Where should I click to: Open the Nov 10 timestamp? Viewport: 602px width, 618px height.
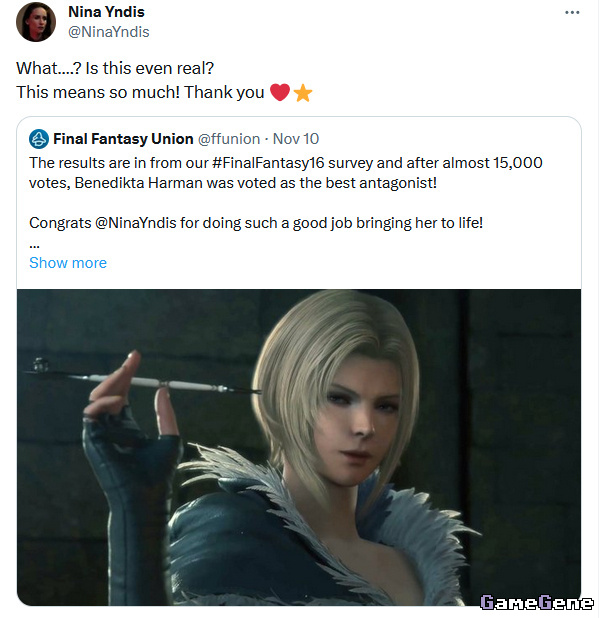[296, 139]
